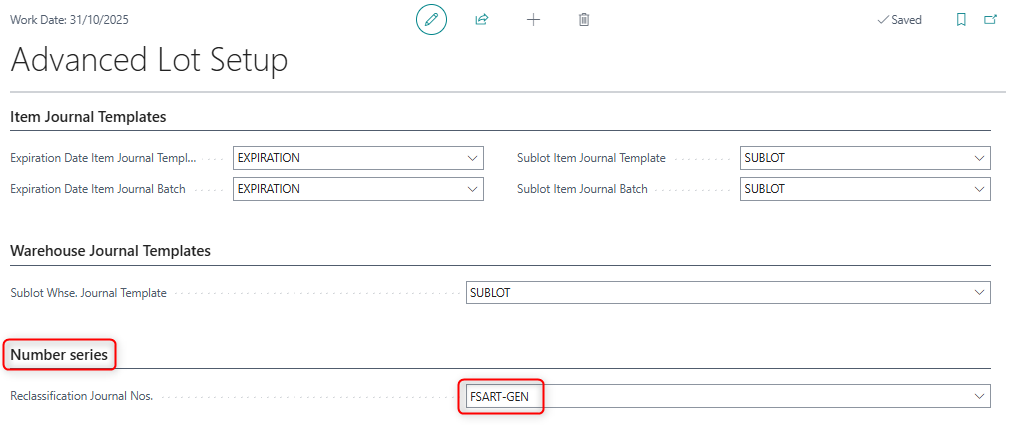This screenshot has height=425, width=1010.
Task: Open page in new window icon
Action: coord(990,20)
